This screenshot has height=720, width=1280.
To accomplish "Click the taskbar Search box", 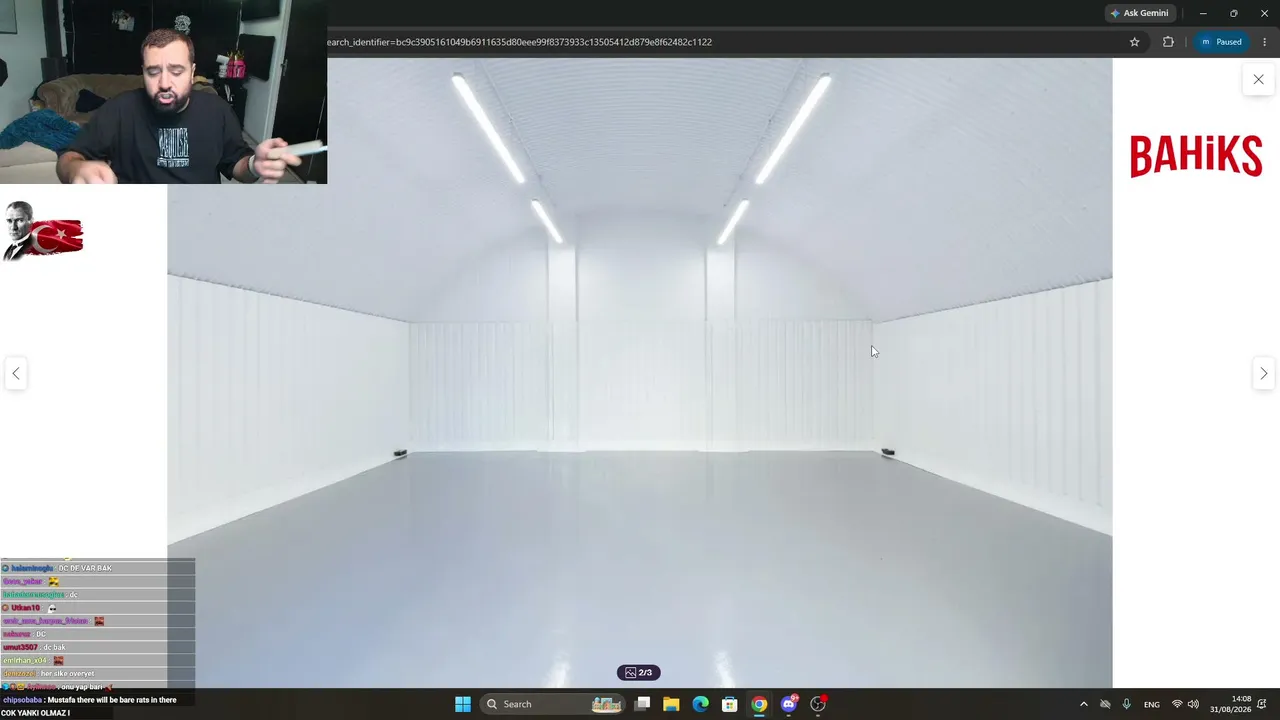I will click(554, 704).
